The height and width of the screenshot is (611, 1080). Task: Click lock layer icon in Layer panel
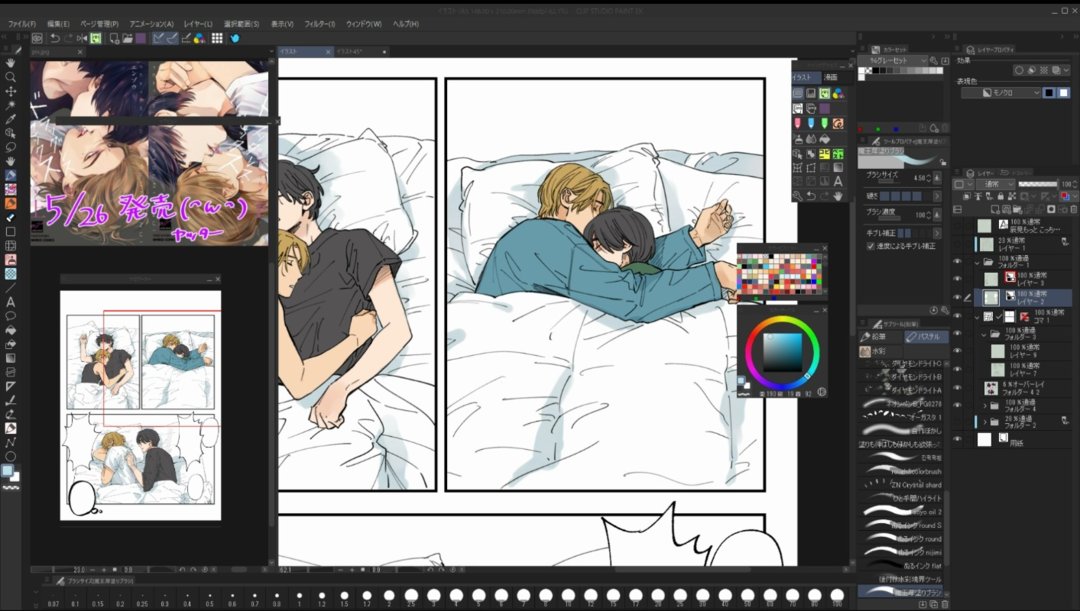[999, 196]
